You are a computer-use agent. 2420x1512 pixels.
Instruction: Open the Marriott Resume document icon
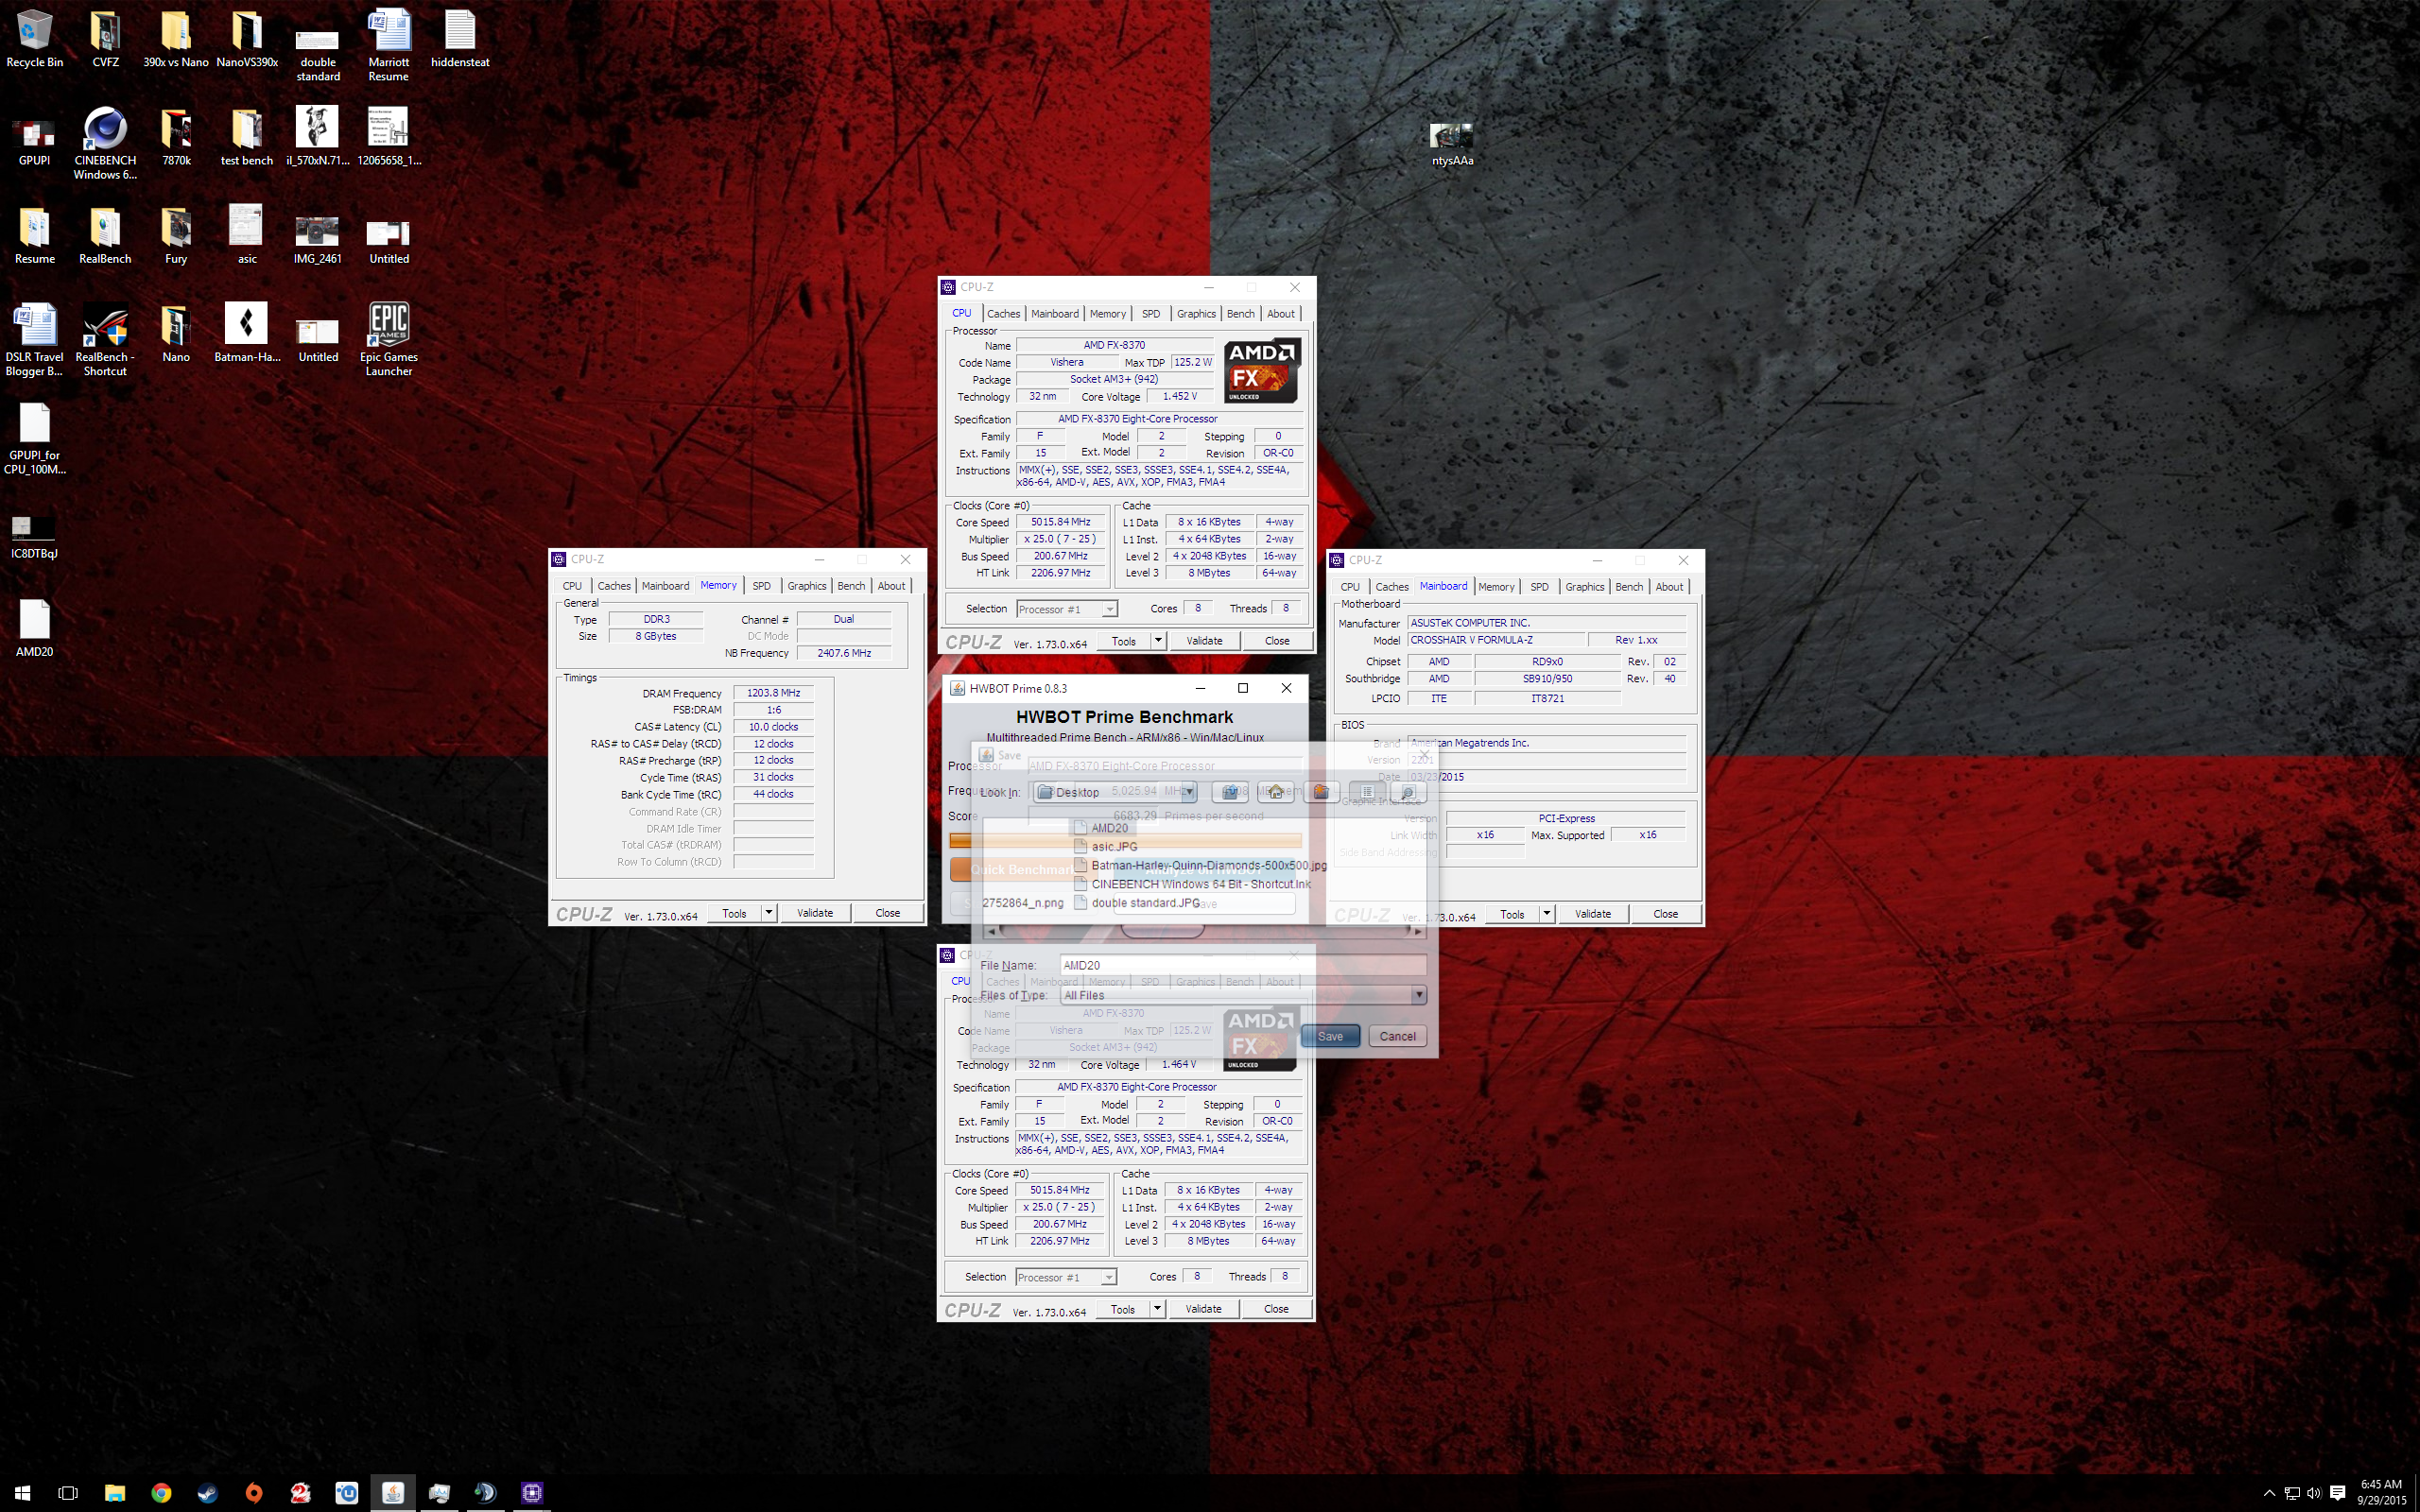tap(389, 46)
